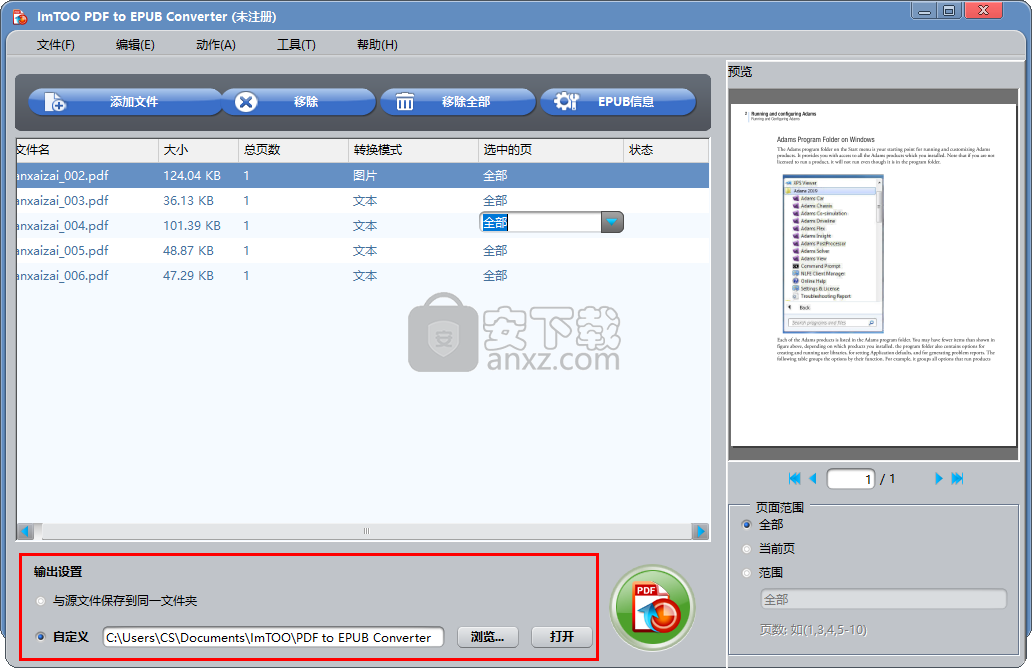Screen dimensions: 1032x668
Task: Click the Remove All (移除全部) button
Action: 457,102
